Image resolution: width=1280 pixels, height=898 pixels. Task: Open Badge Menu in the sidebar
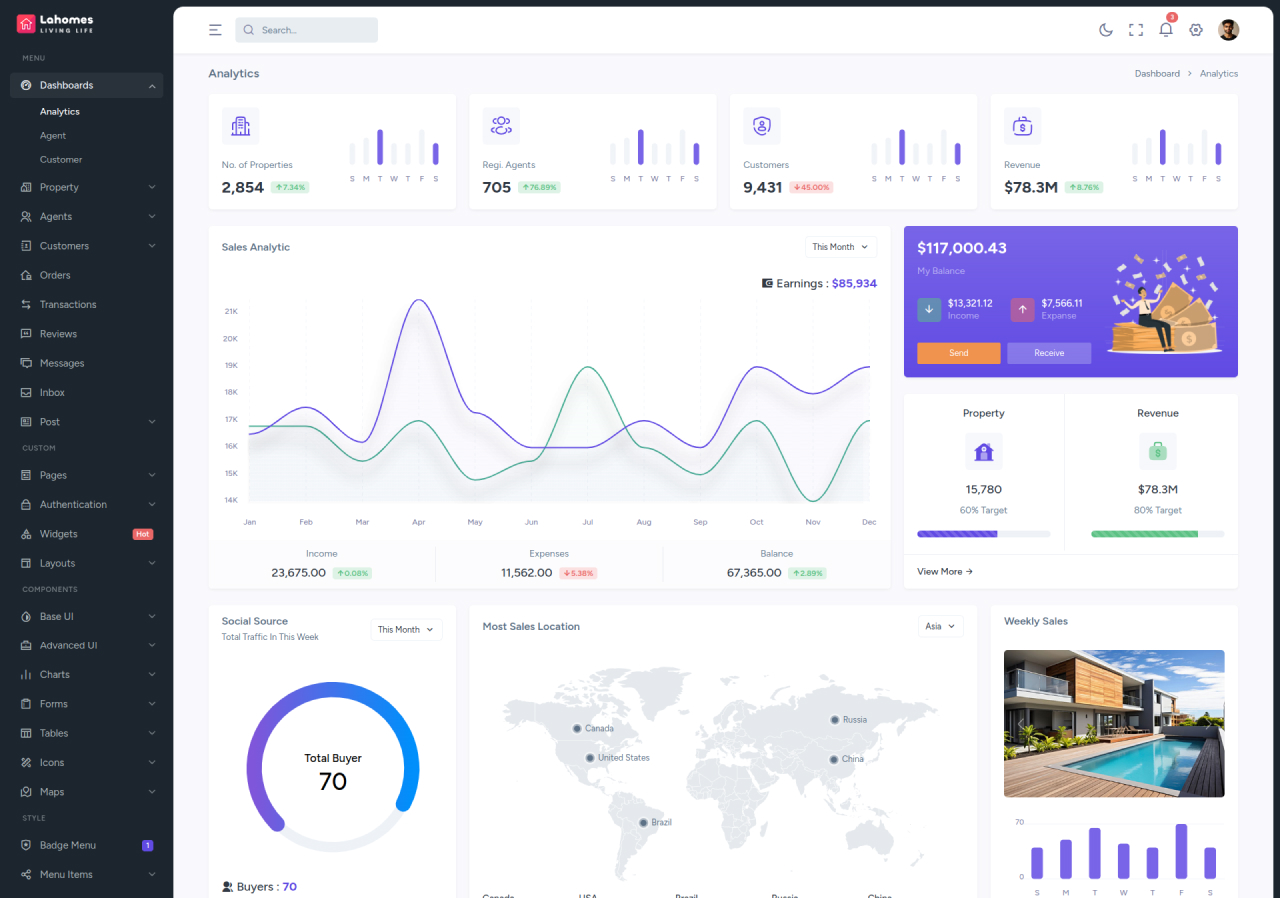(87, 845)
